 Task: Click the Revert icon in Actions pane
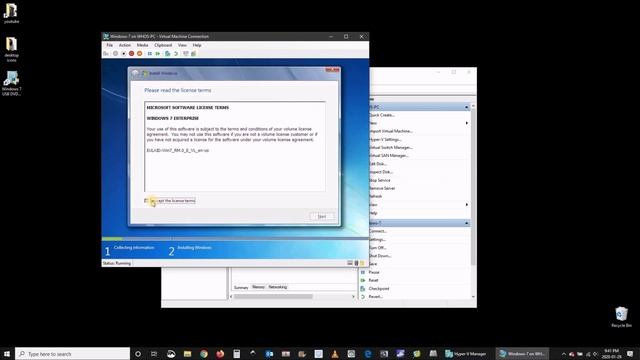click(x=363, y=296)
